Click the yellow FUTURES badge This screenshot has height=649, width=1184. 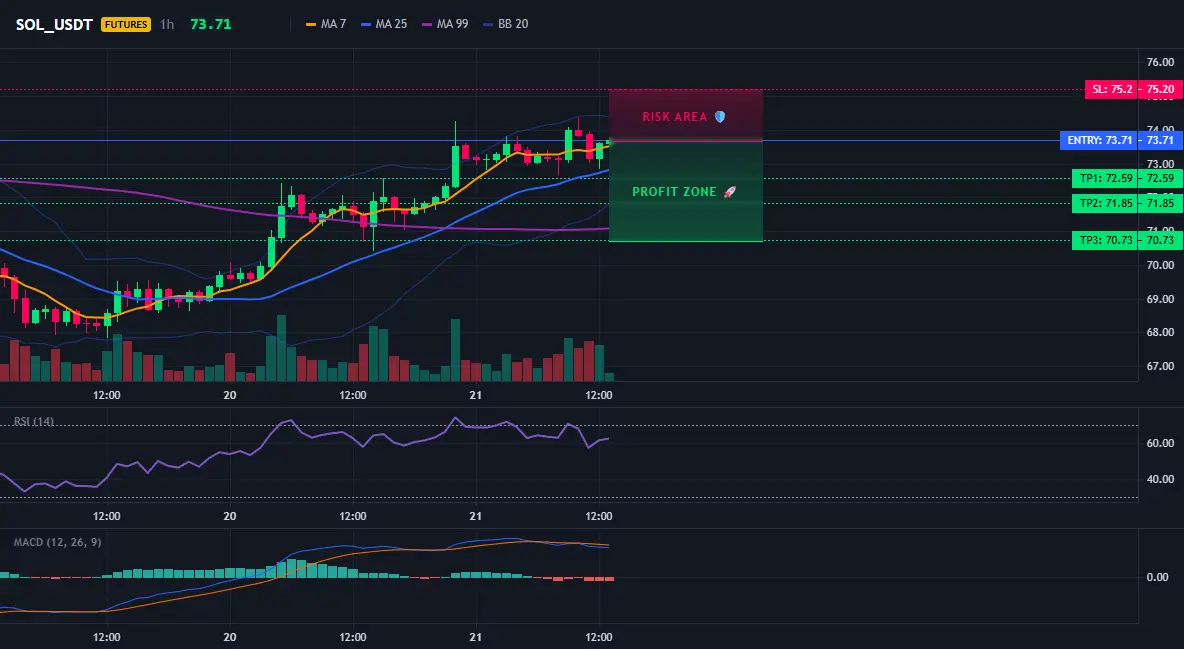click(126, 24)
